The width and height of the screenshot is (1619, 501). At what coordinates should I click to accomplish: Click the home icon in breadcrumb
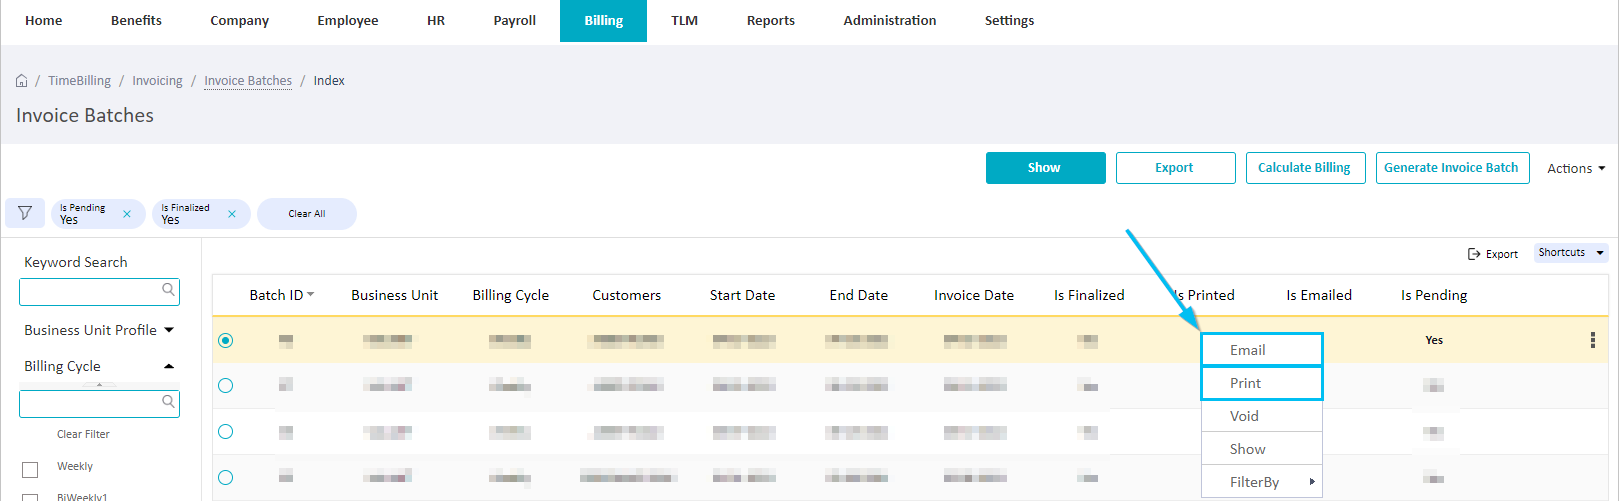(x=21, y=81)
